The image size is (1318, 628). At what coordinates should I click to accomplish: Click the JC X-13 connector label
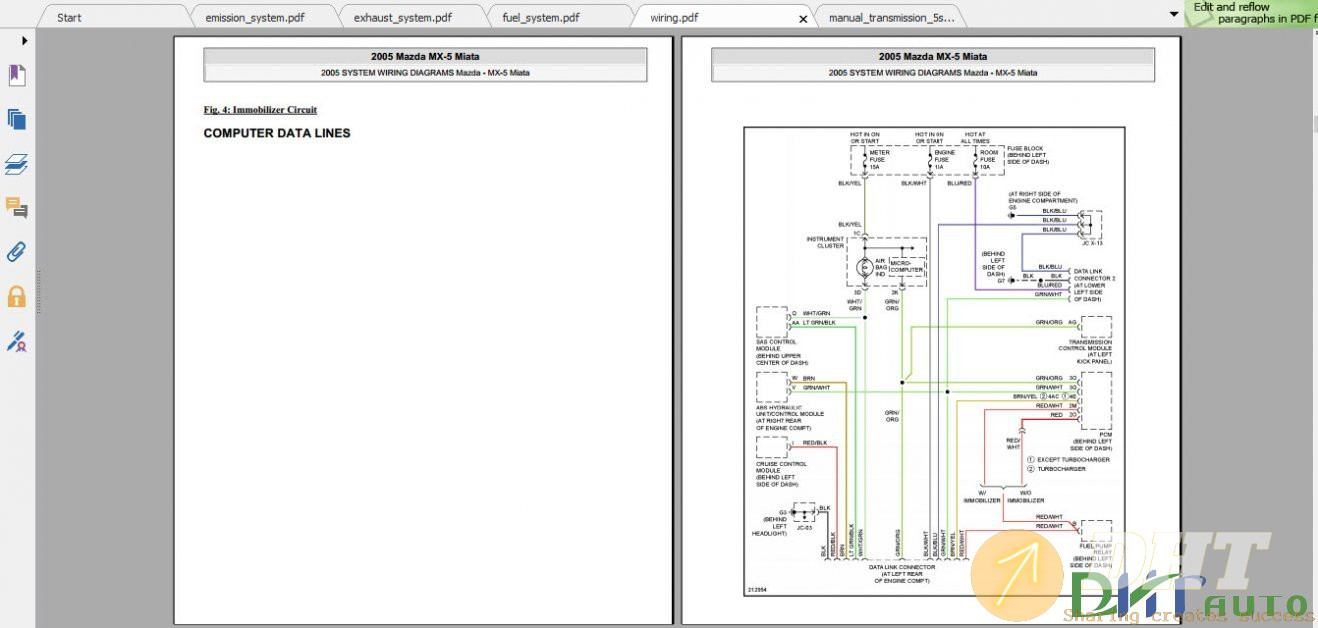pos(1092,243)
